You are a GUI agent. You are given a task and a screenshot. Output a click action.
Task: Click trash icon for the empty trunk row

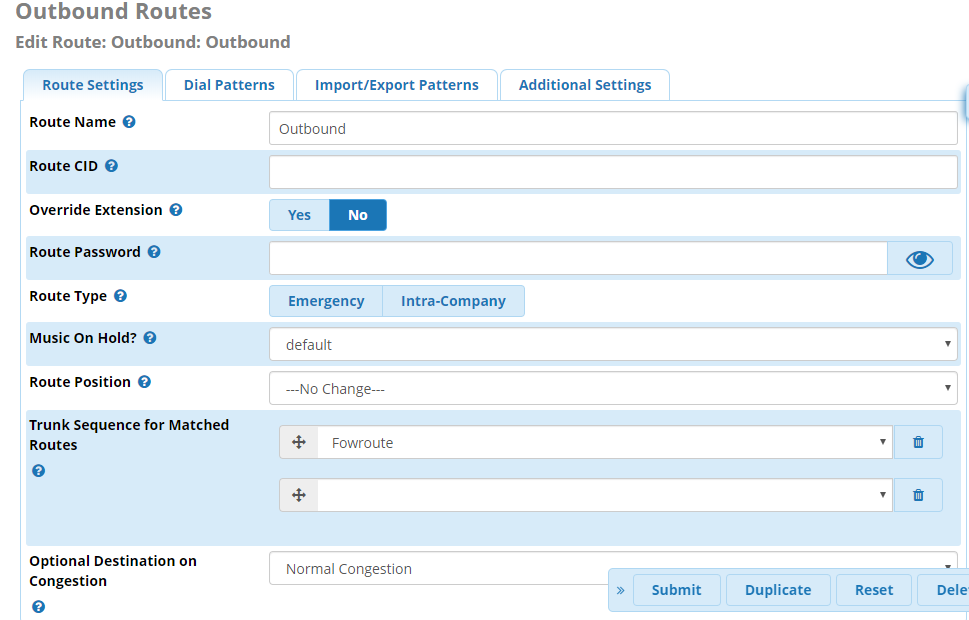point(918,495)
